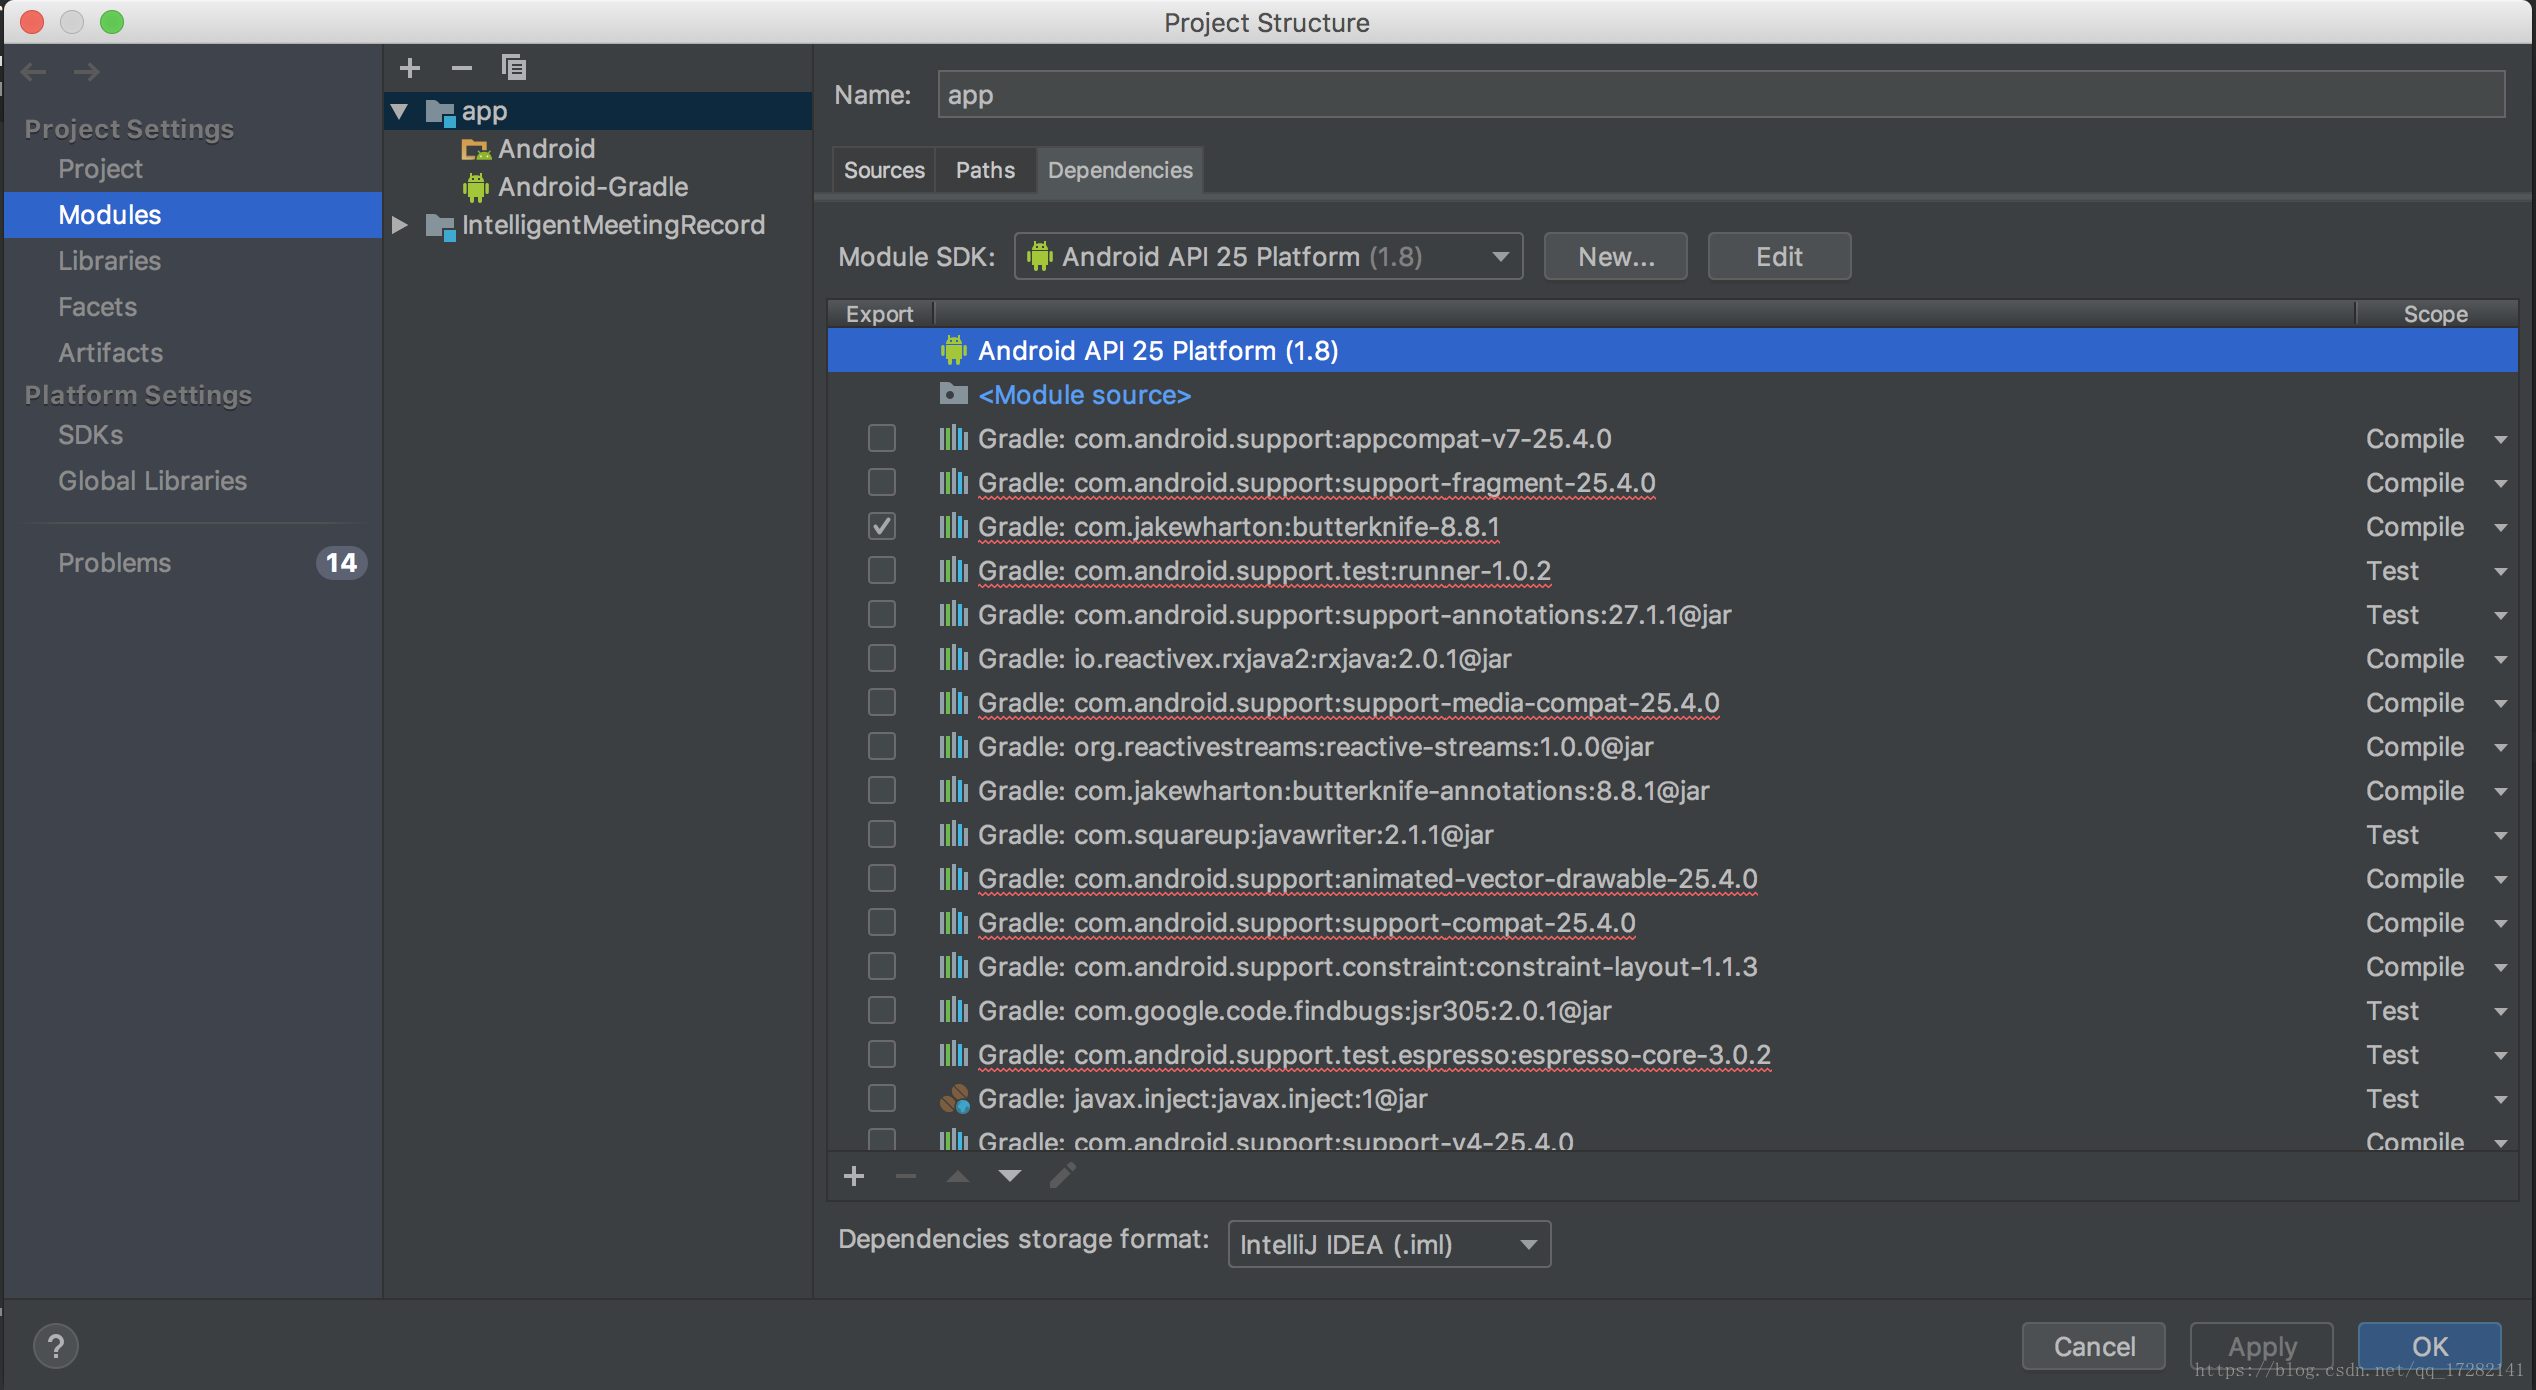
Task: Click the copy module icon
Action: click(513, 67)
